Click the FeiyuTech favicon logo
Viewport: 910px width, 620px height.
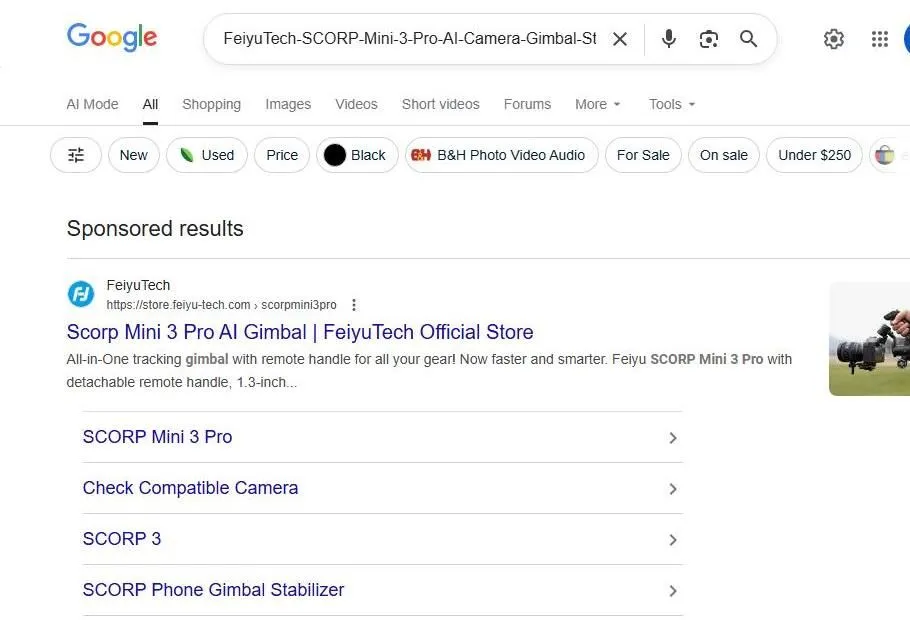click(x=81, y=294)
